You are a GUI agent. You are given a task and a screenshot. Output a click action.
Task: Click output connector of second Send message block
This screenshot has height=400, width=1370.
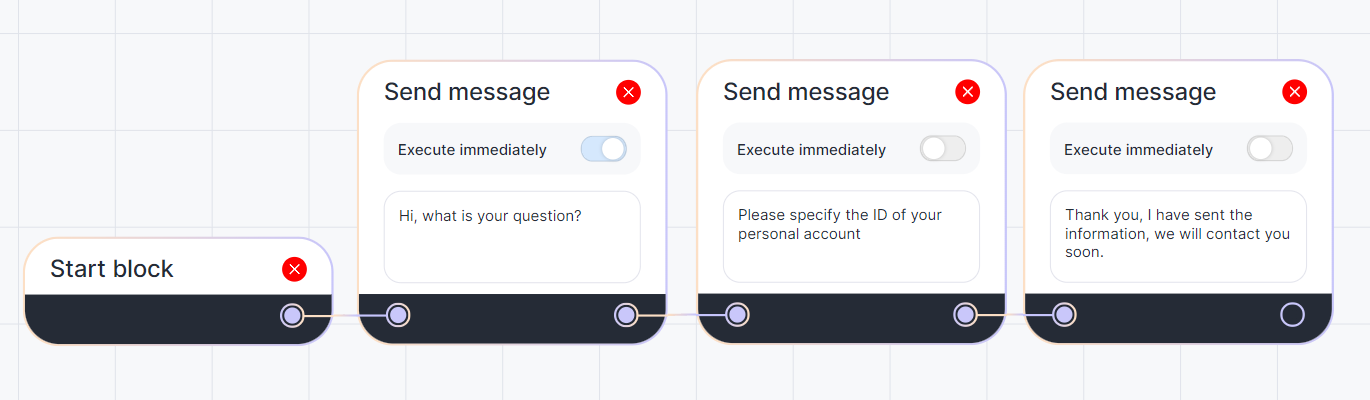(965, 316)
